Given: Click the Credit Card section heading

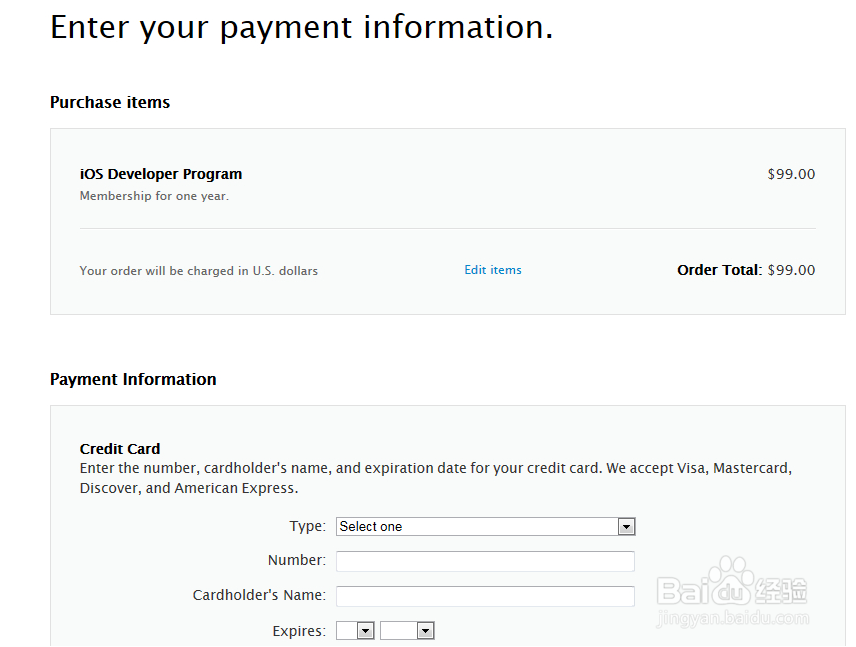Looking at the screenshot, I should [120, 449].
